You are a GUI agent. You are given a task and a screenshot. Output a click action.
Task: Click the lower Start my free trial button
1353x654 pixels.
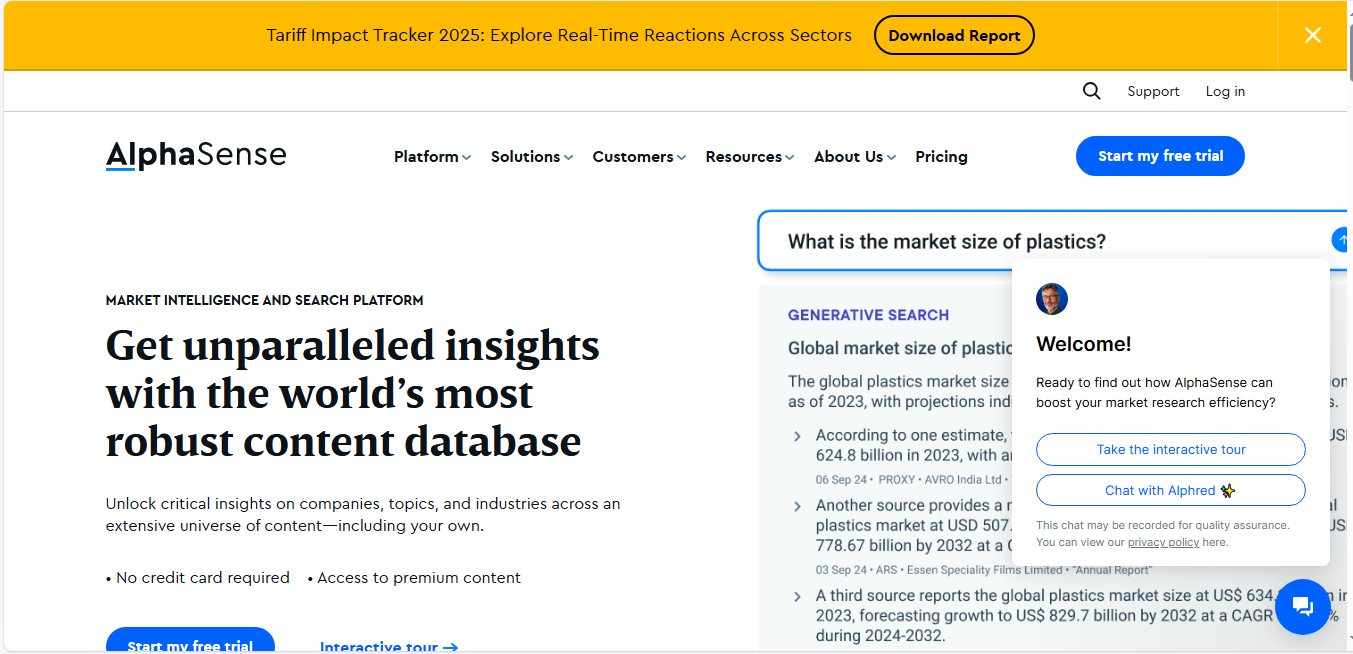click(x=190, y=641)
